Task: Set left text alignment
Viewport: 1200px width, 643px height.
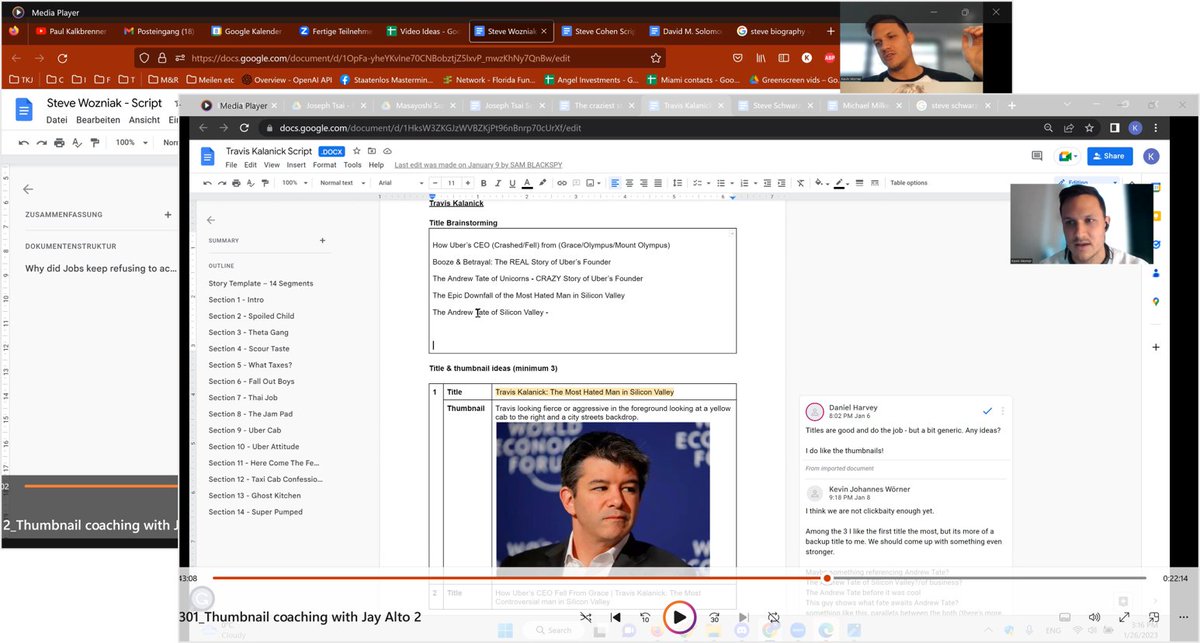Action: click(x=615, y=183)
